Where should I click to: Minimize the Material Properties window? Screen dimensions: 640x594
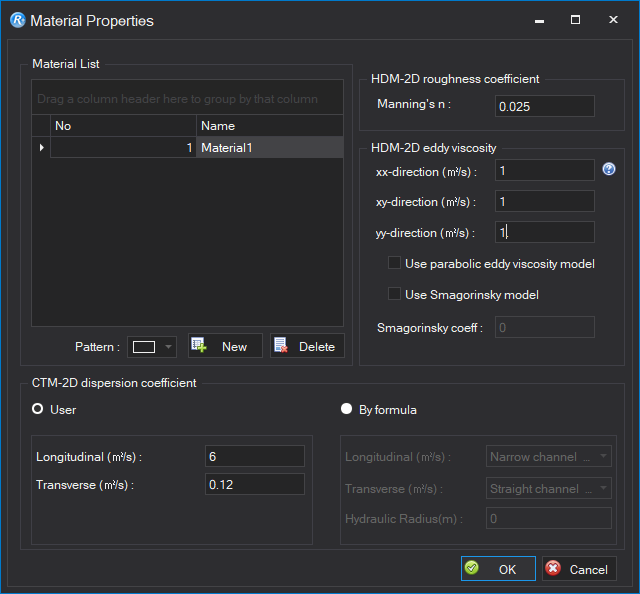[x=540, y=20]
